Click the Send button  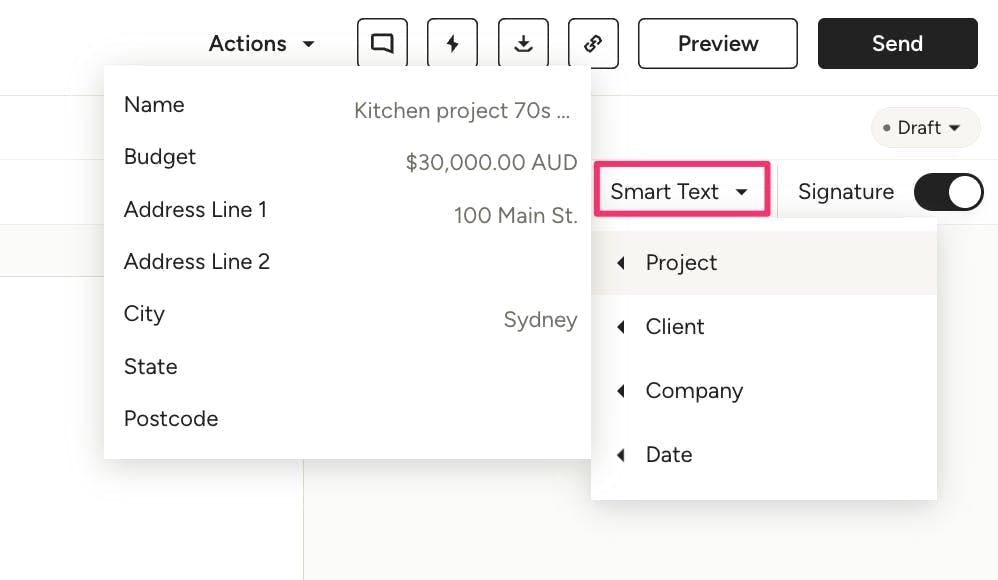897,43
